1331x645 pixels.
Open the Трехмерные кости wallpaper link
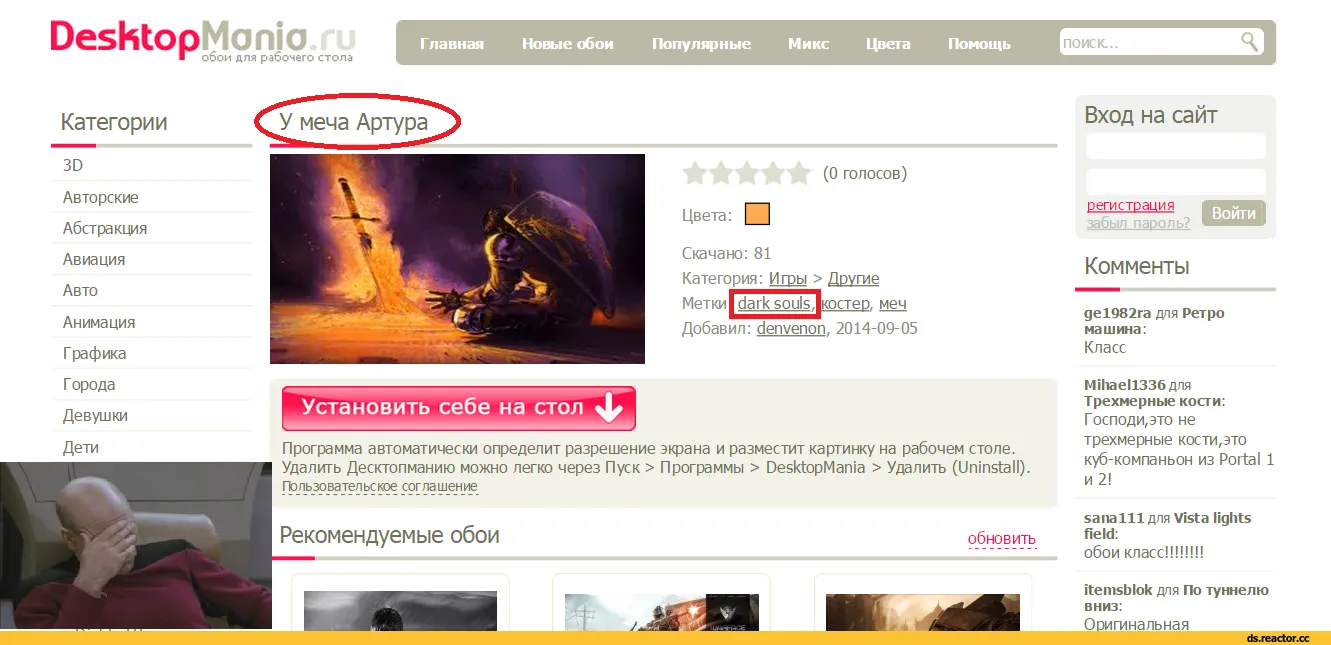[1152, 401]
